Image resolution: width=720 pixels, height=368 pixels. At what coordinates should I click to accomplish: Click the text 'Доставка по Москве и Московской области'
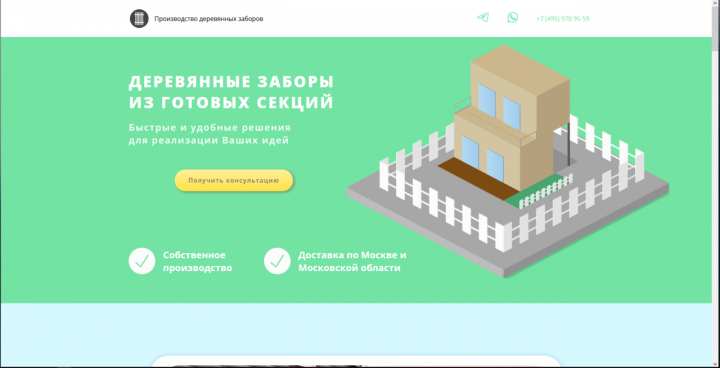point(352,261)
